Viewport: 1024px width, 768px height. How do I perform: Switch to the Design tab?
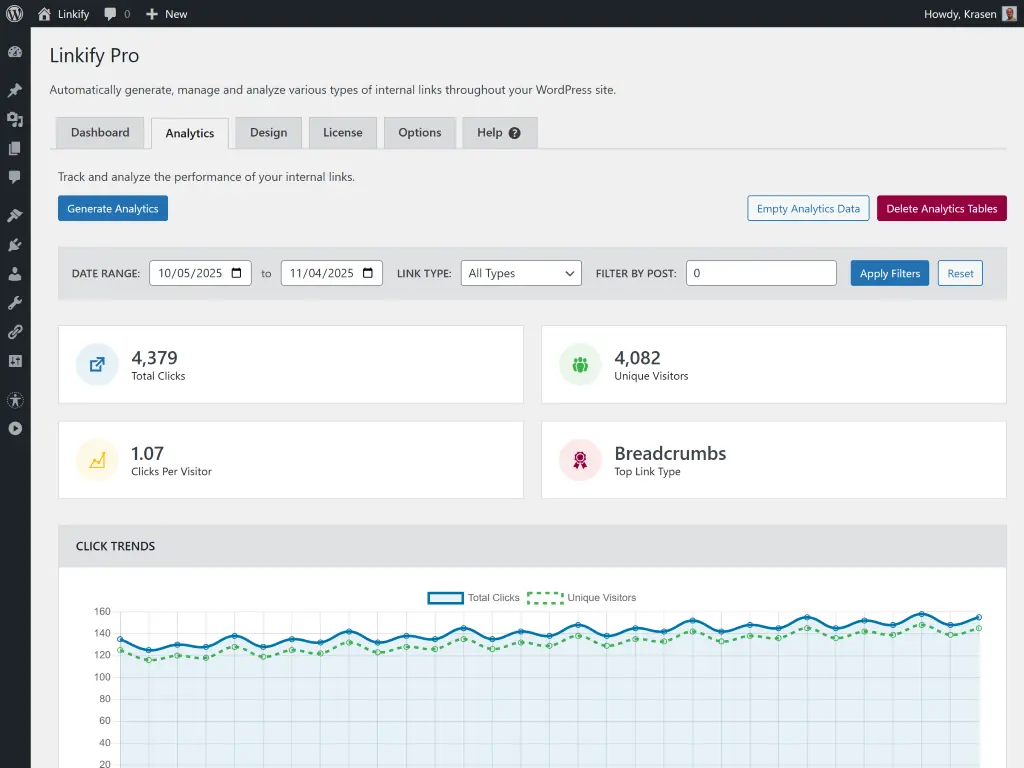click(268, 132)
